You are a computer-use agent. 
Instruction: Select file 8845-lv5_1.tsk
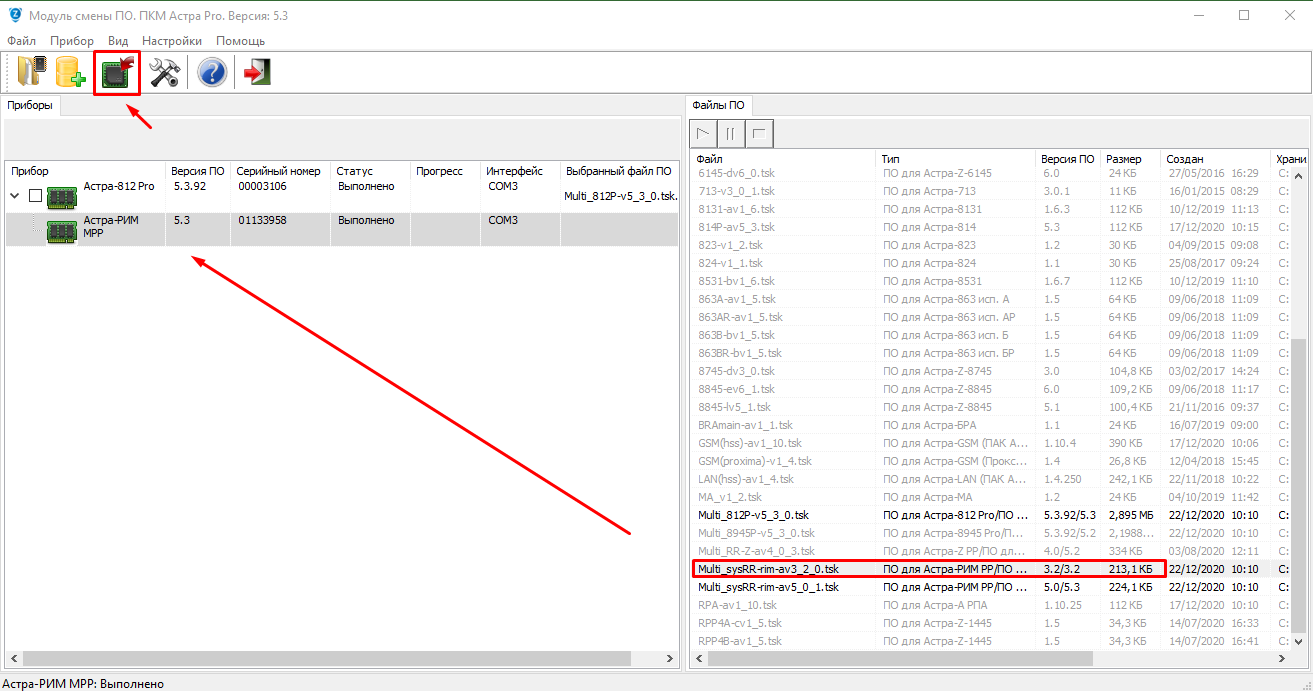point(734,407)
